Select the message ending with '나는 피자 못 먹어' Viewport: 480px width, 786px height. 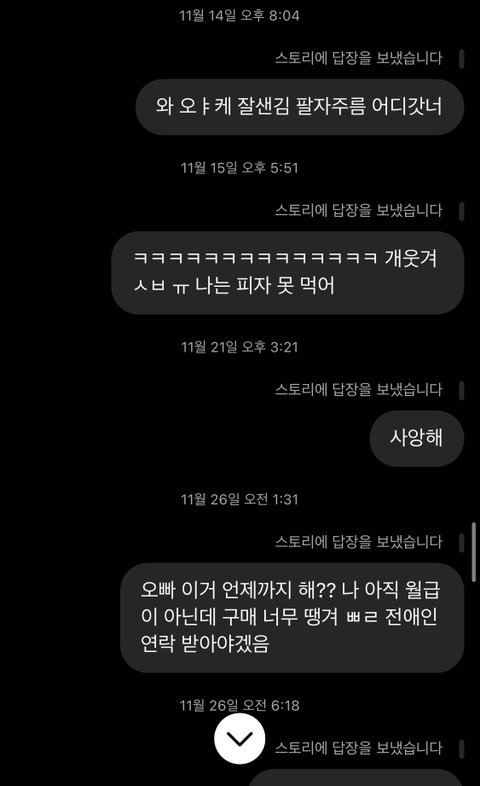288,273
